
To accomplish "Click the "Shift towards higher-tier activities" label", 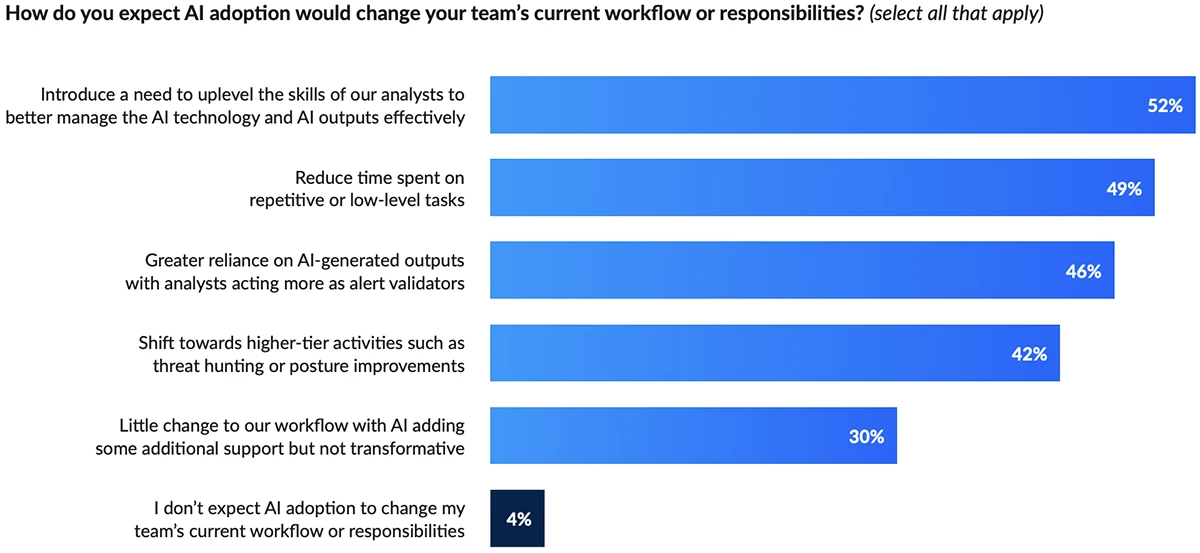I will coord(301,354).
